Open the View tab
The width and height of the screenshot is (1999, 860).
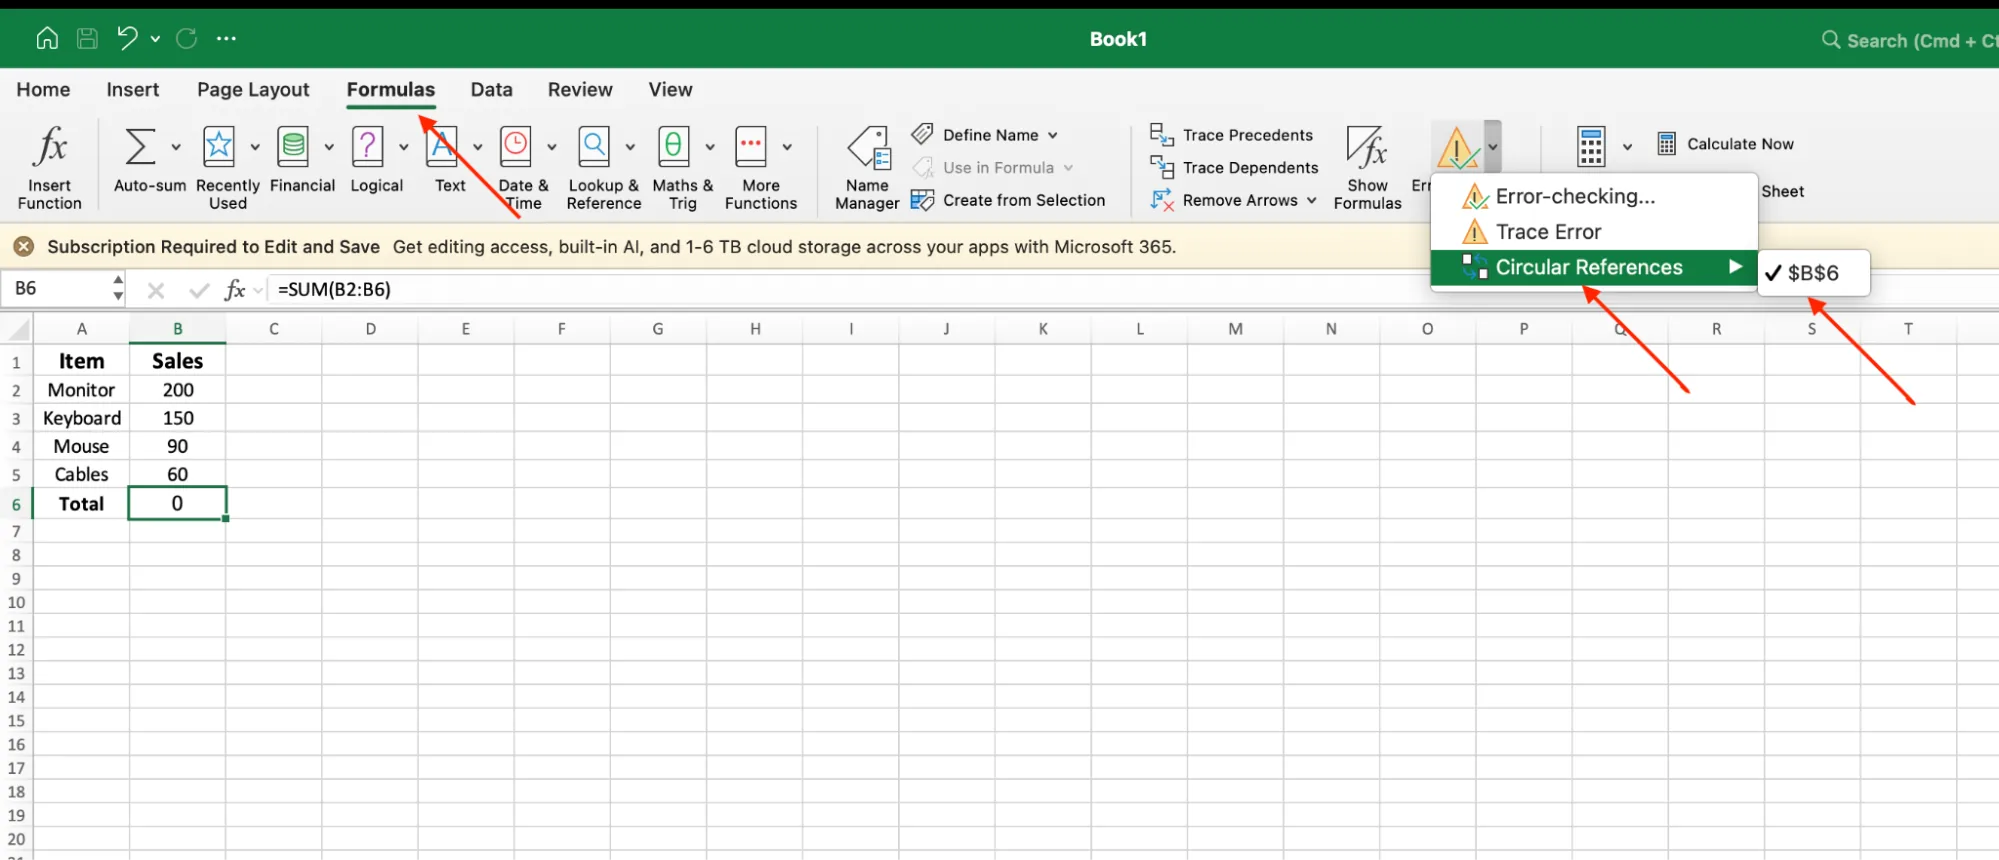tap(670, 89)
